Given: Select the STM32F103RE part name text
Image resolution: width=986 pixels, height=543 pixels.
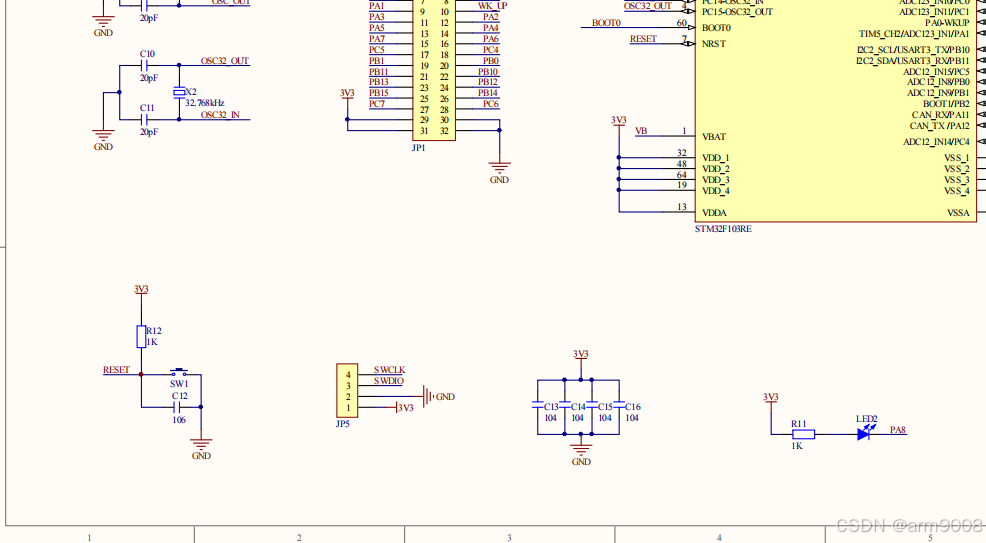Looking at the screenshot, I should (723, 229).
